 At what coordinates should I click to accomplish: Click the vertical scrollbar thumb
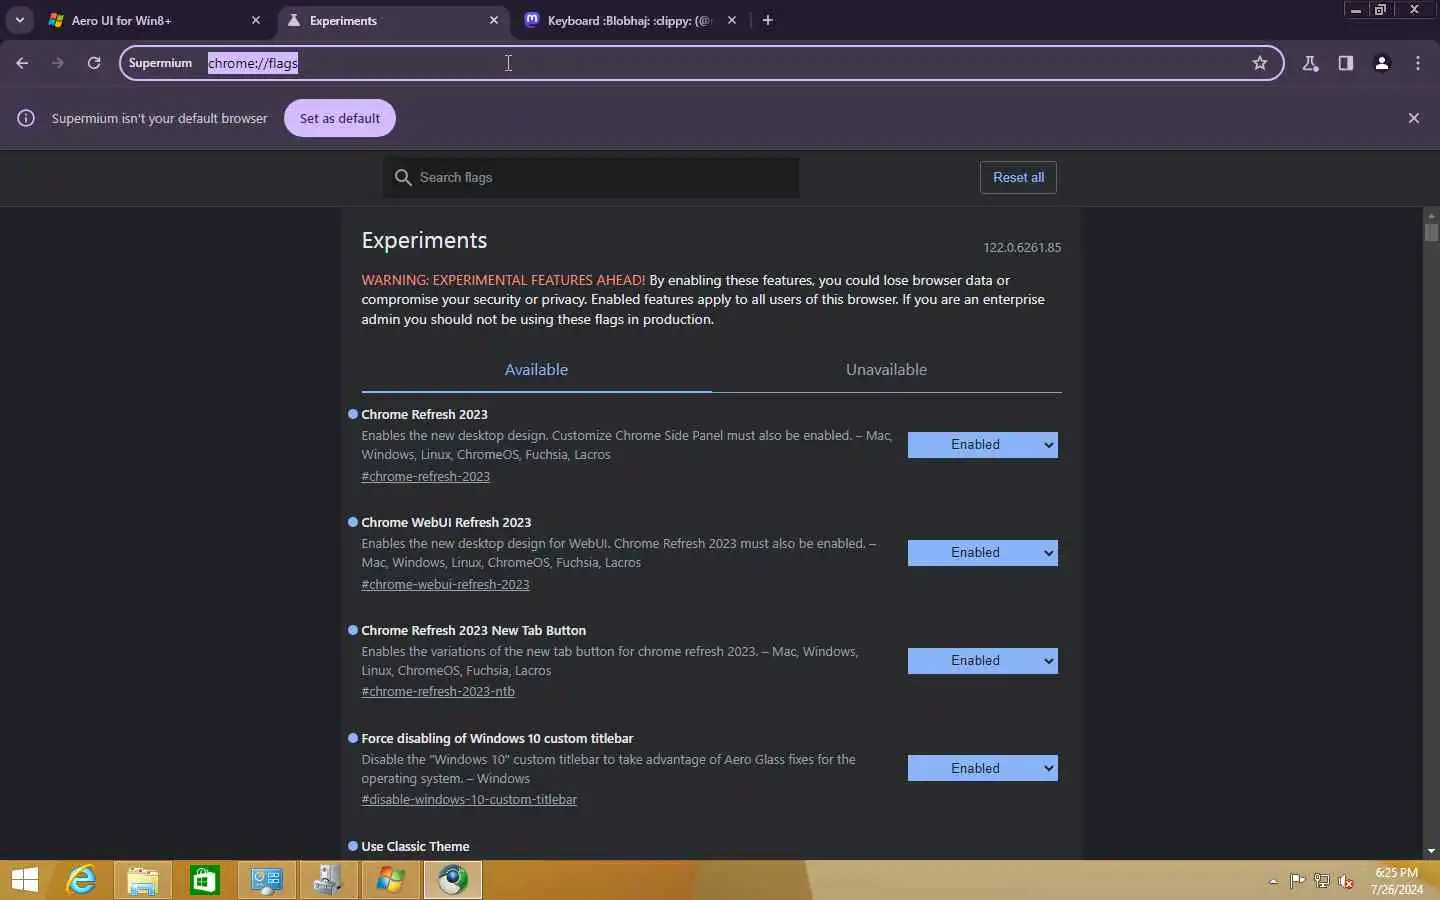pos(1431,232)
